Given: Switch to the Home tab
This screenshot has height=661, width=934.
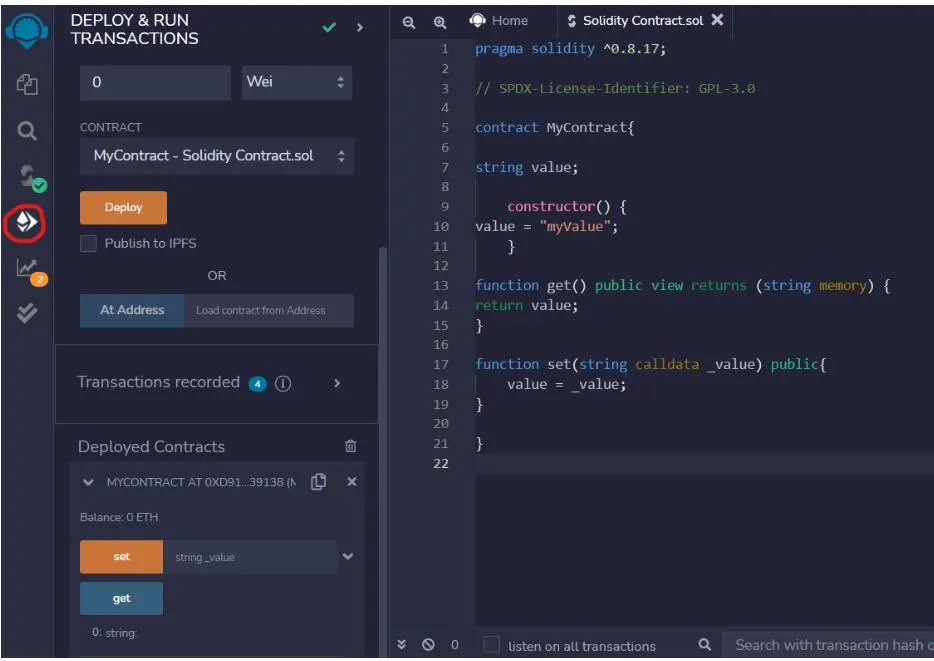Looking at the screenshot, I should 499,21.
